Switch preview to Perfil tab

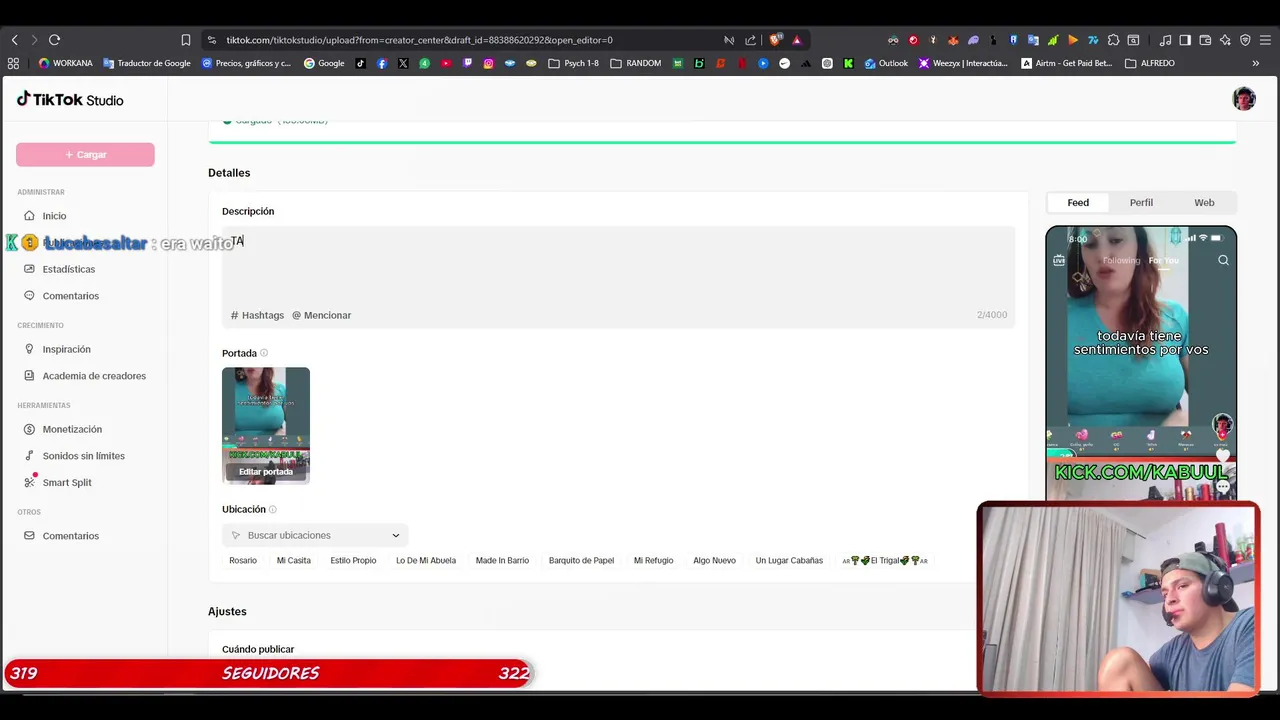1141,203
